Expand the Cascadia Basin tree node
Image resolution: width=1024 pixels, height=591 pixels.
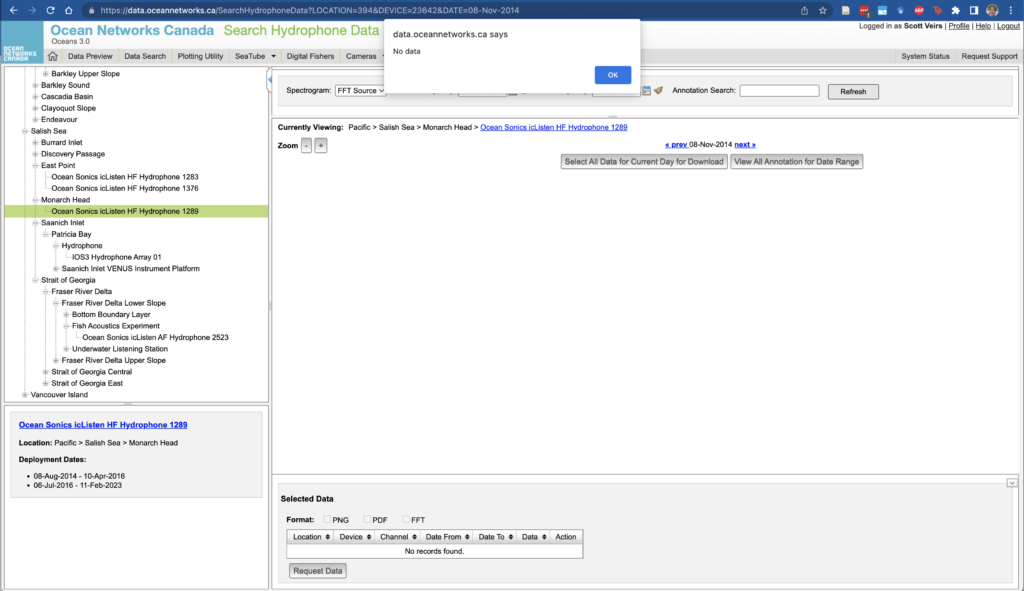pyautogui.click(x=35, y=97)
